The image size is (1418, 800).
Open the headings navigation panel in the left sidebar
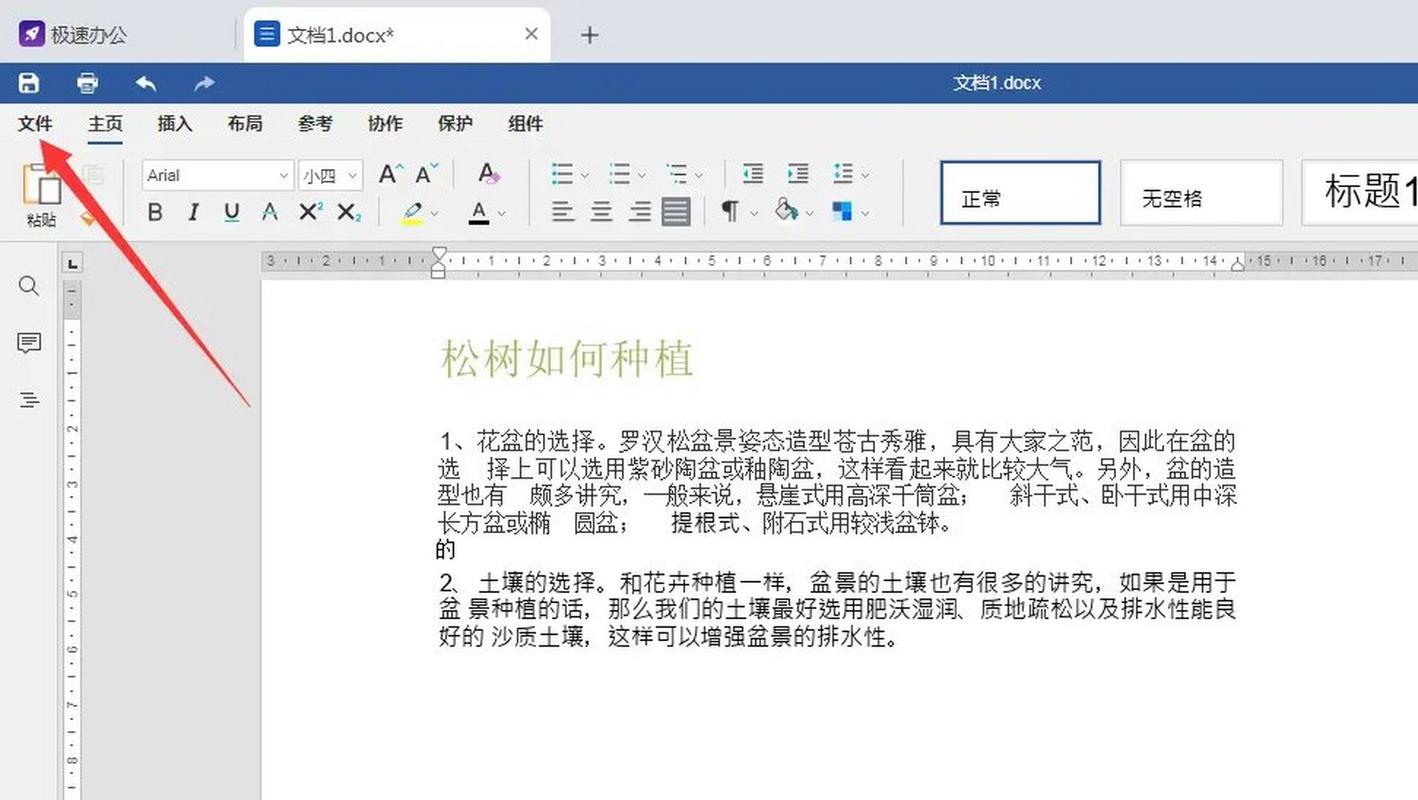click(x=29, y=400)
